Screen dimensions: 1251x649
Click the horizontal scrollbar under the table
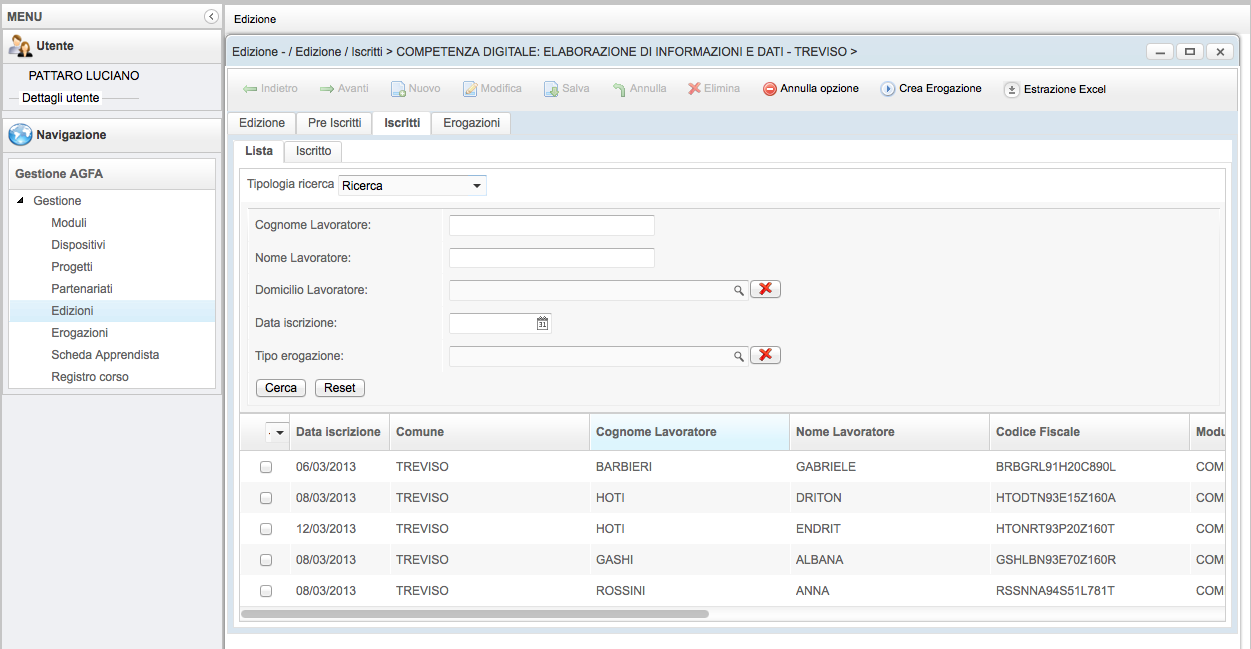coord(475,614)
